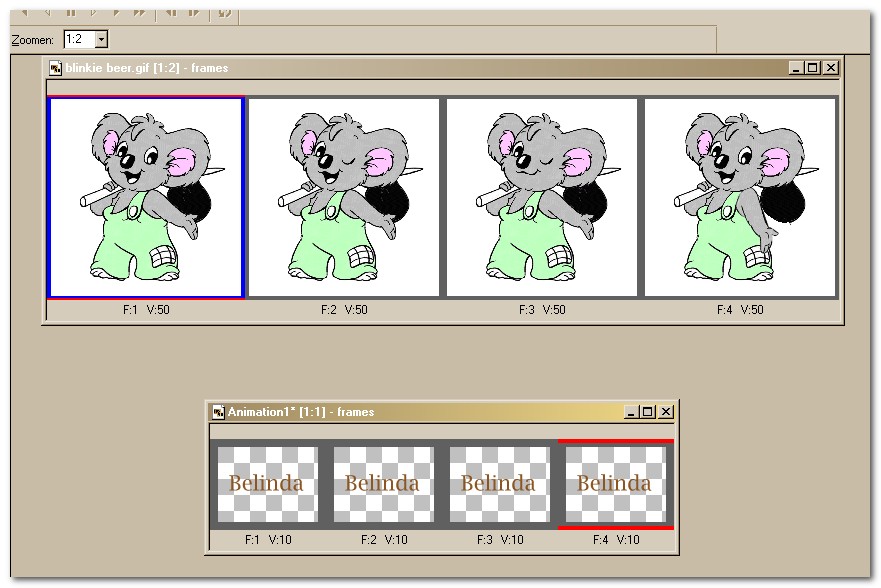Select bear frame F:3 in blinkie beer.gif
The image size is (881, 588).
click(x=542, y=197)
